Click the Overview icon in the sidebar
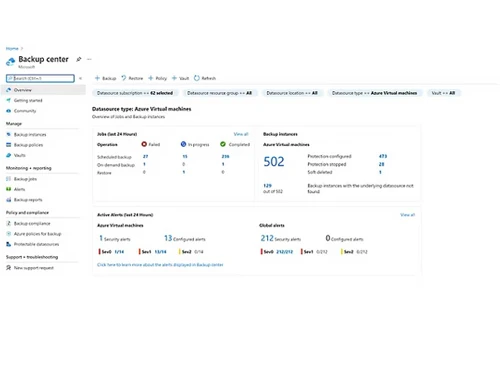Viewport: 500px width, 375px height. (x=9, y=90)
